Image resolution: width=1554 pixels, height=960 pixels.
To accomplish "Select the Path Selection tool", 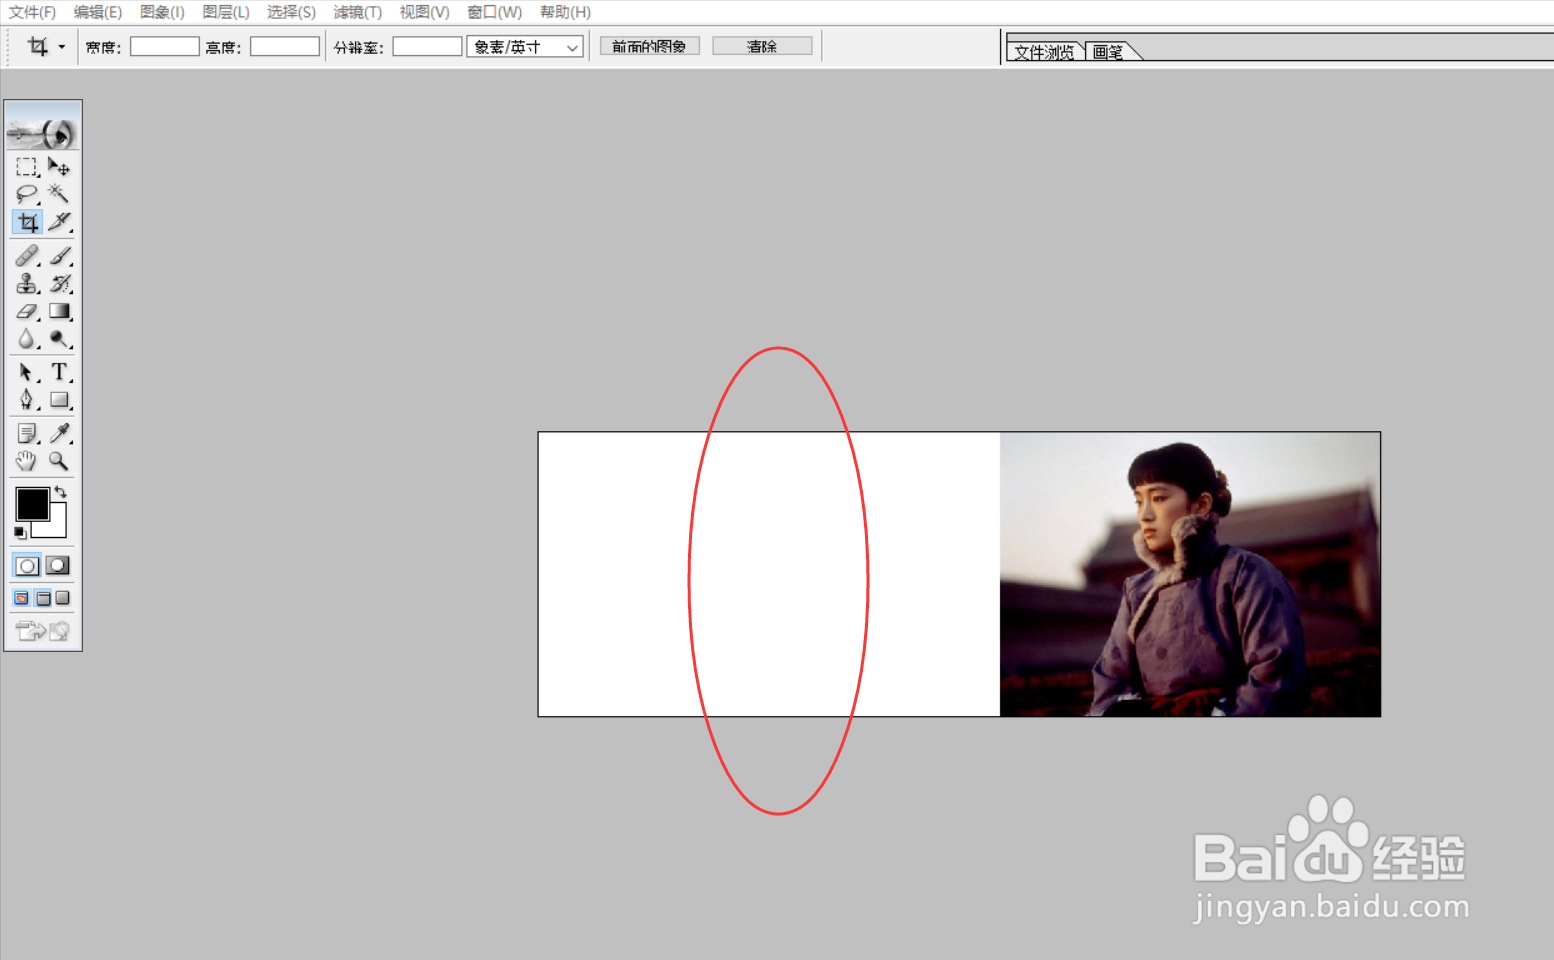I will (27, 372).
